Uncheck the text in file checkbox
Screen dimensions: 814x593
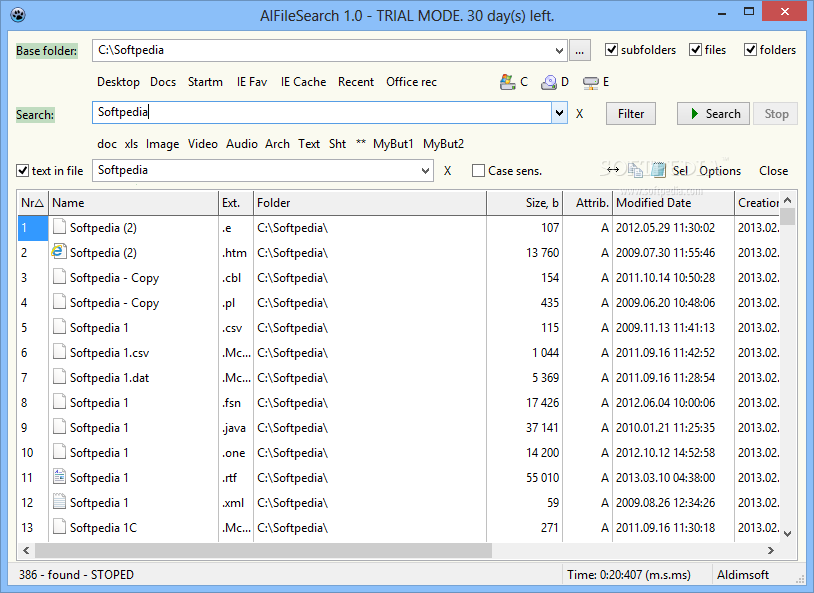(x=22, y=170)
